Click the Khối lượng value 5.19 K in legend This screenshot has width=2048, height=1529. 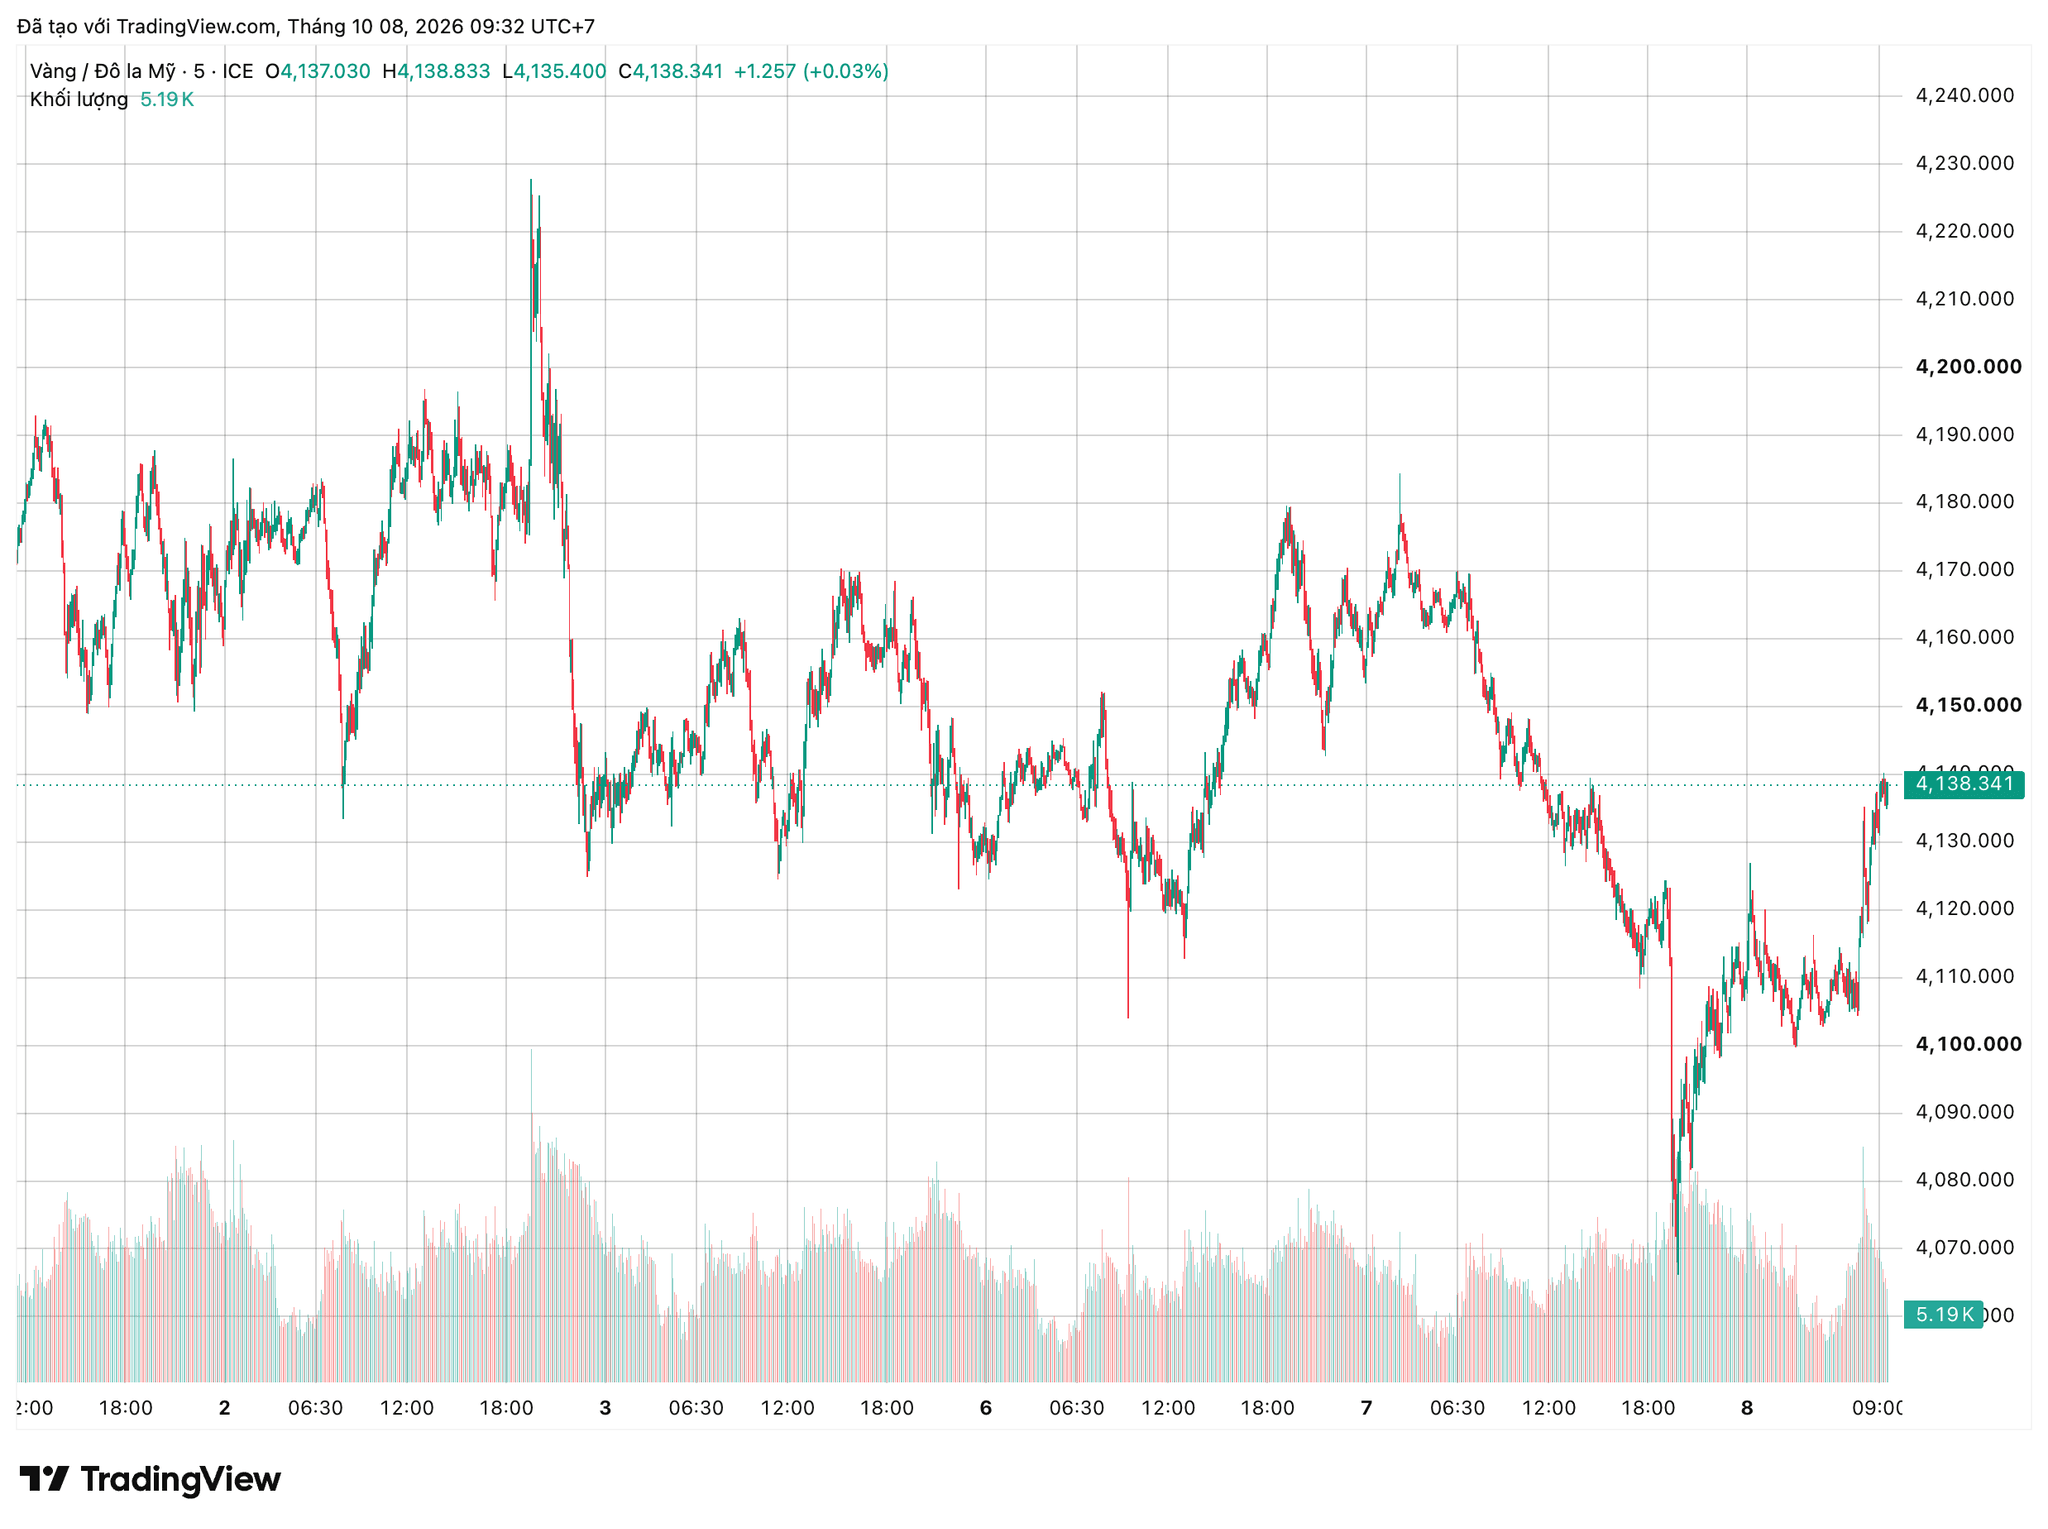click(167, 99)
